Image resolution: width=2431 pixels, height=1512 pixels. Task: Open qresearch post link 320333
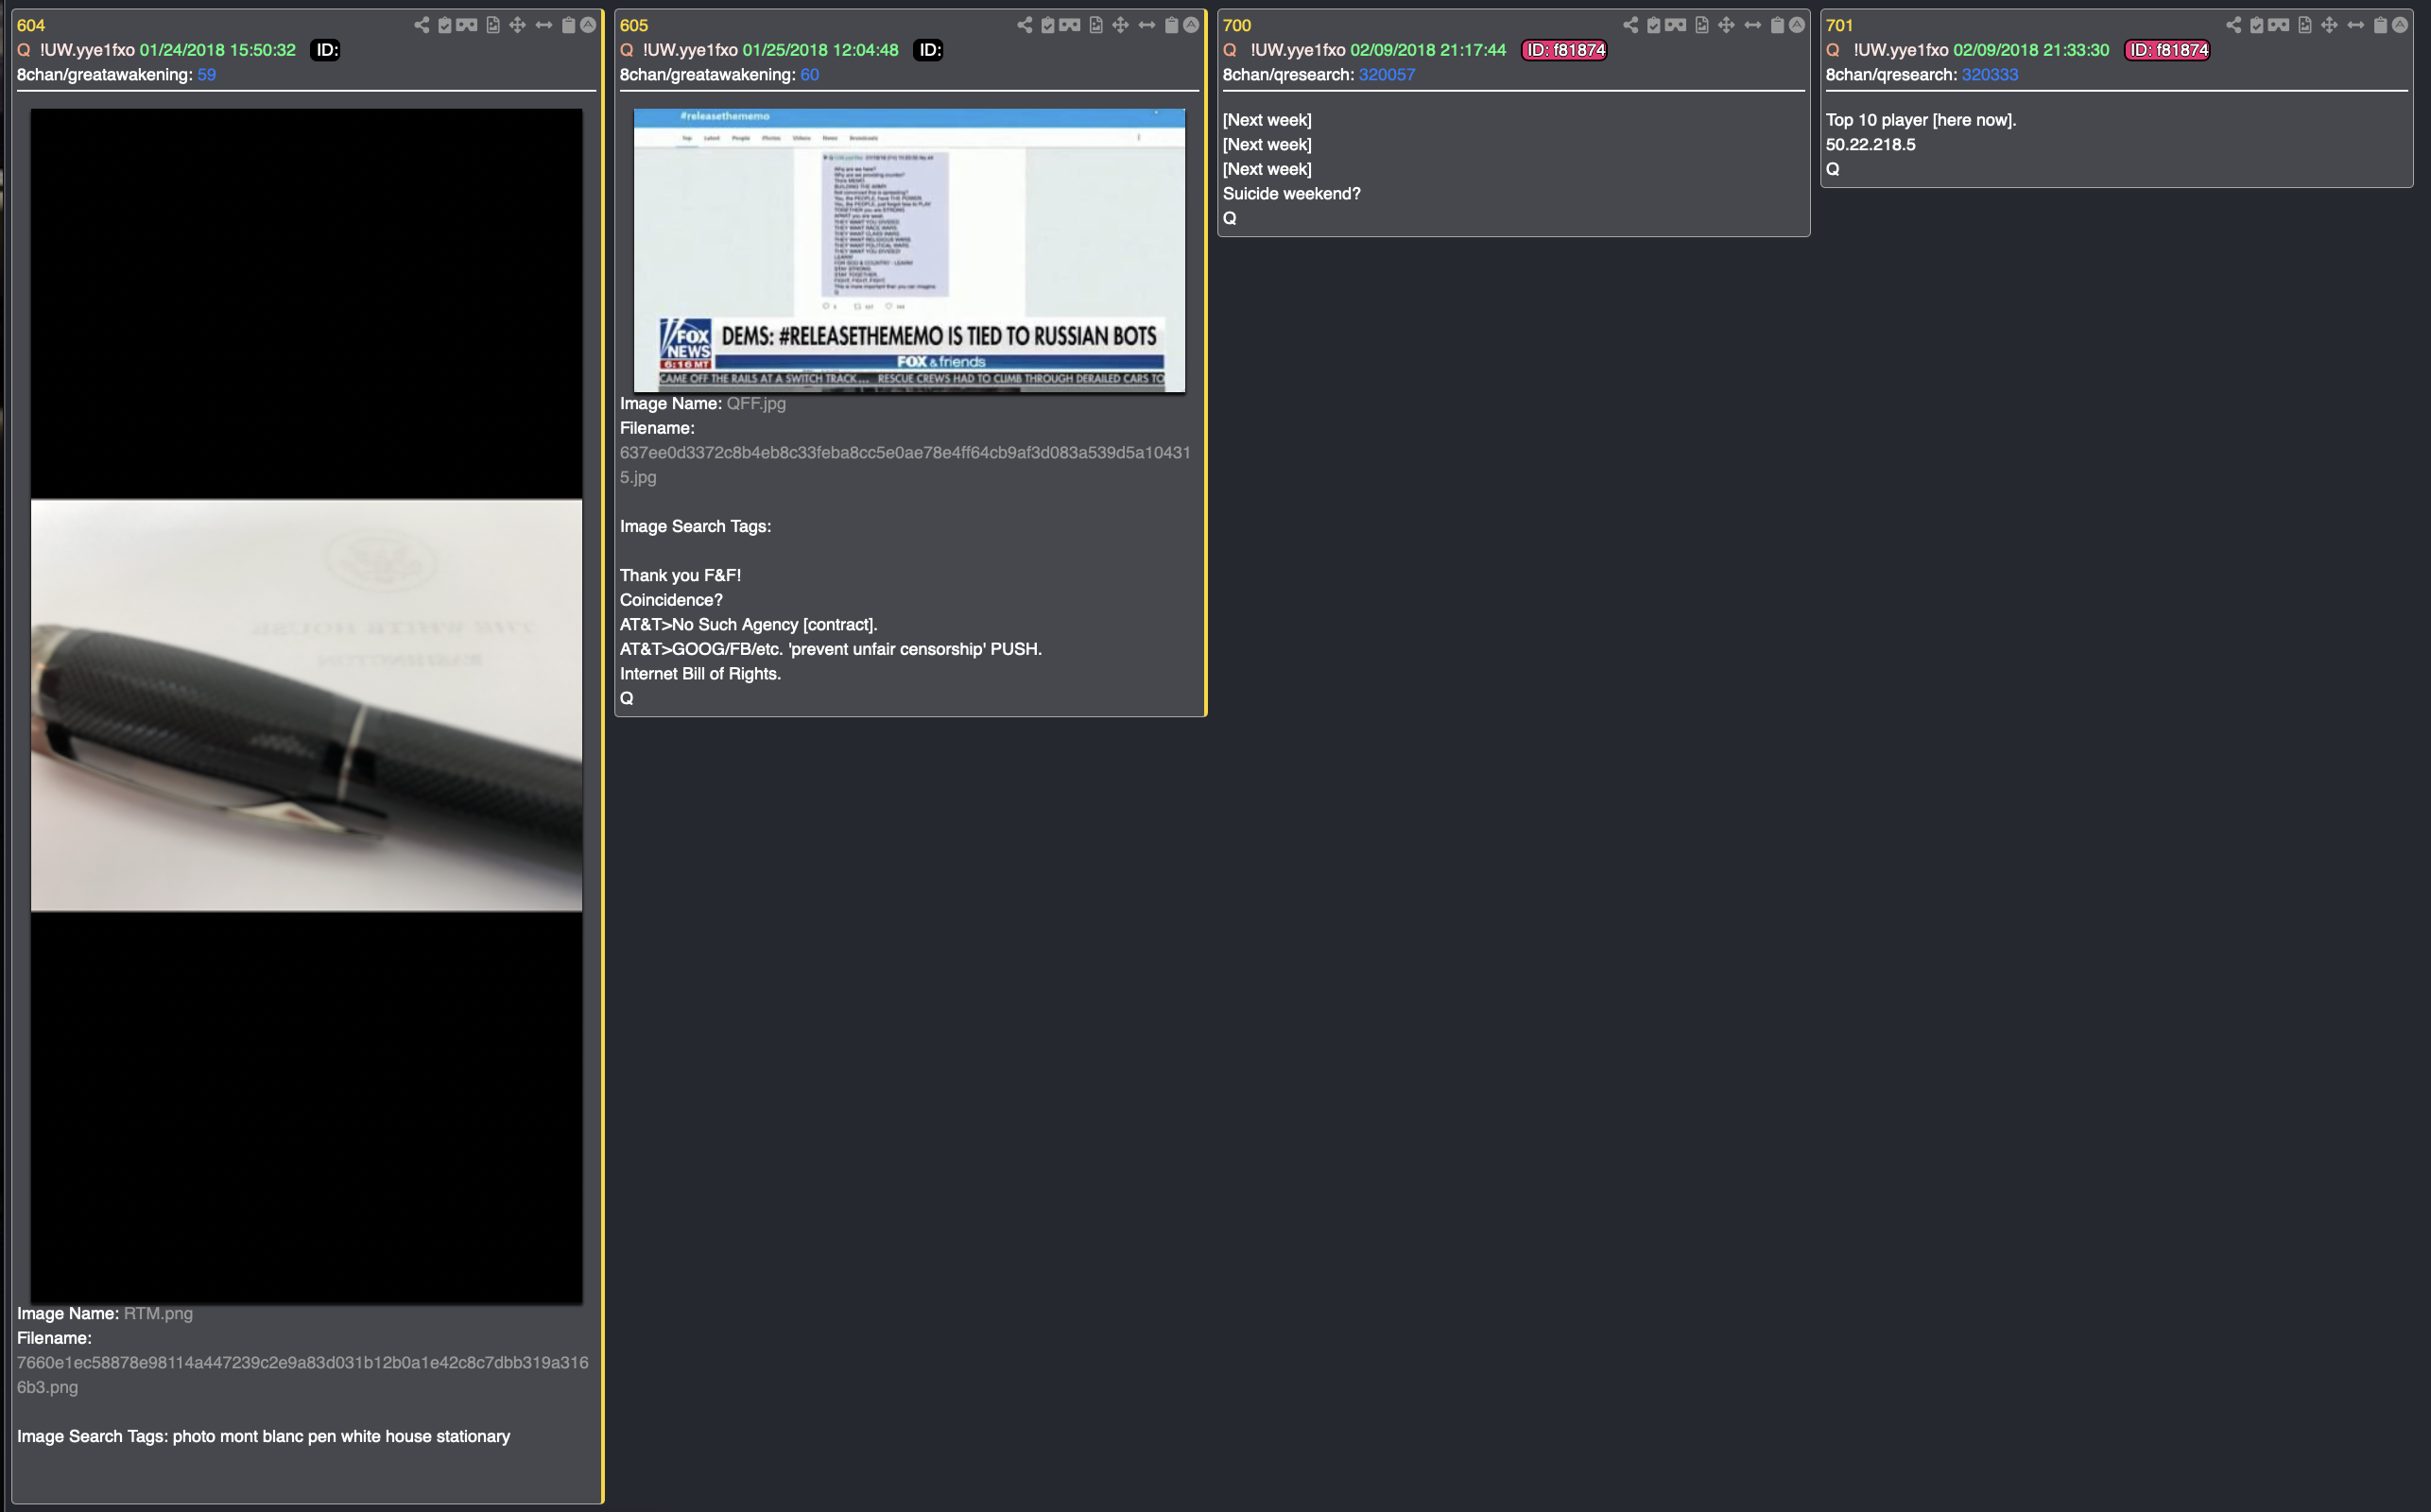coord(1990,75)
